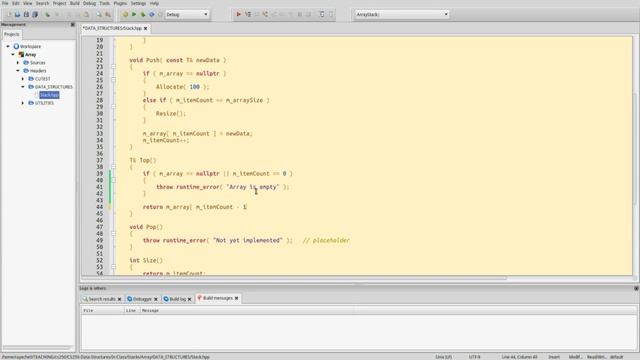Close the Stack.hpp editor tab
The height and width of the screenshot is (360, 640).
click(x=145, y=28)
